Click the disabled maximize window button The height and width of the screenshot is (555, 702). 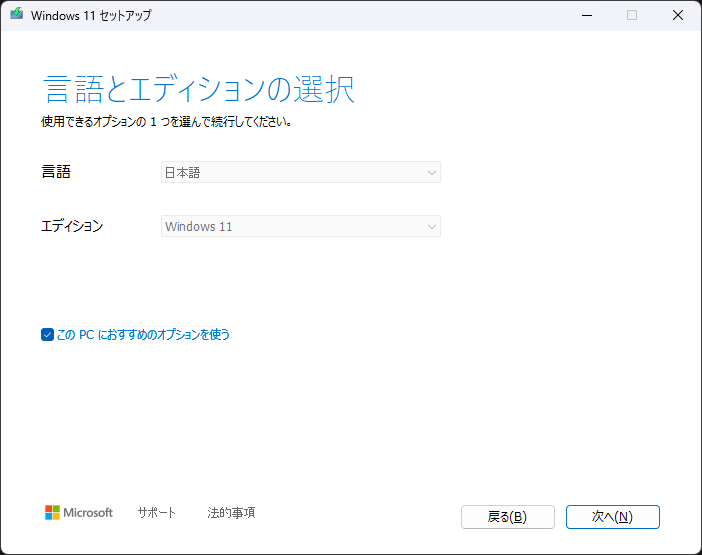(x=632, y=15)
